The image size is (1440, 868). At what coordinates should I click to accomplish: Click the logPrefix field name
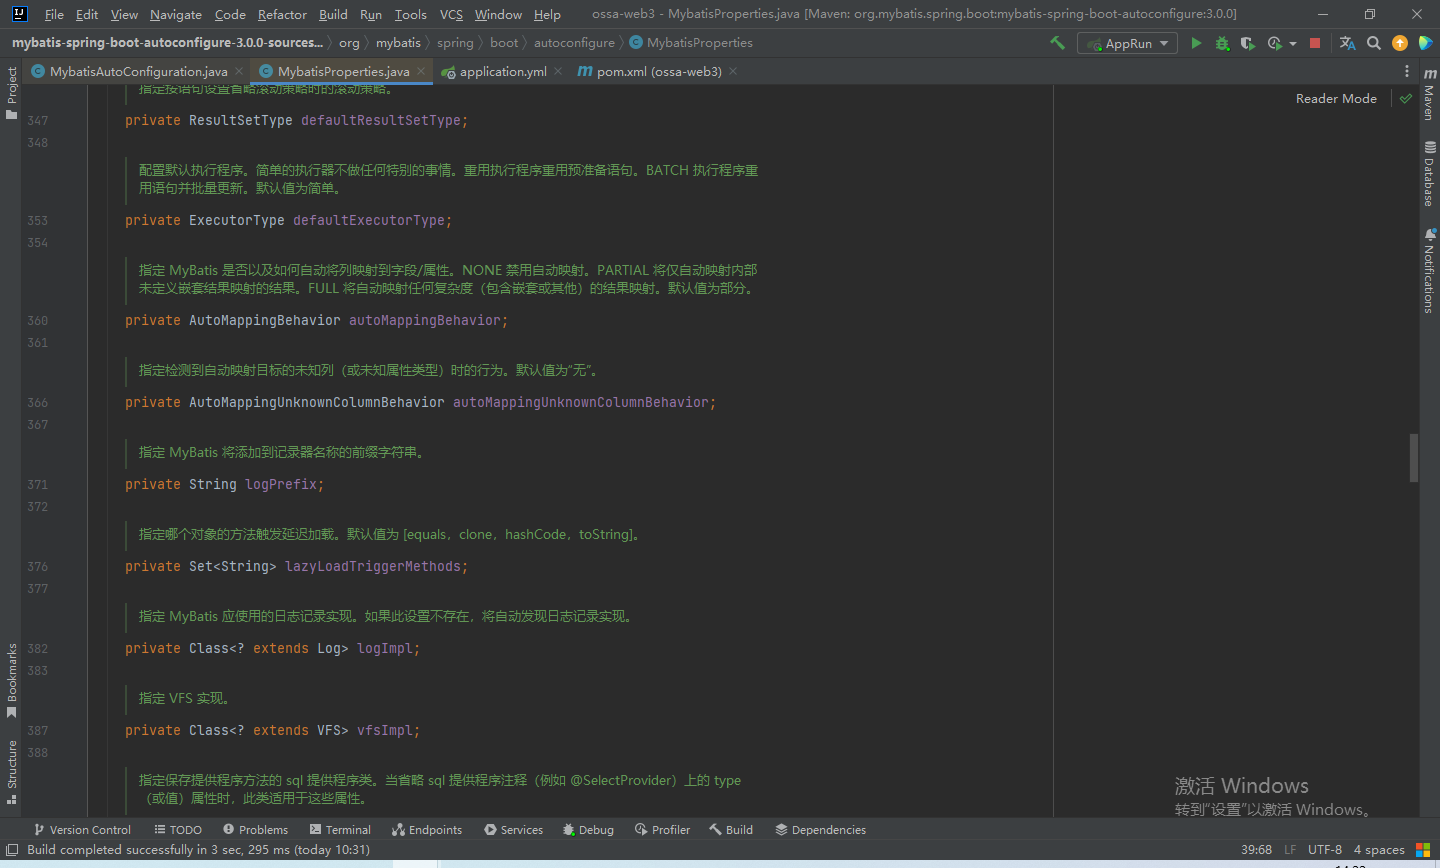tap(281, 484)
